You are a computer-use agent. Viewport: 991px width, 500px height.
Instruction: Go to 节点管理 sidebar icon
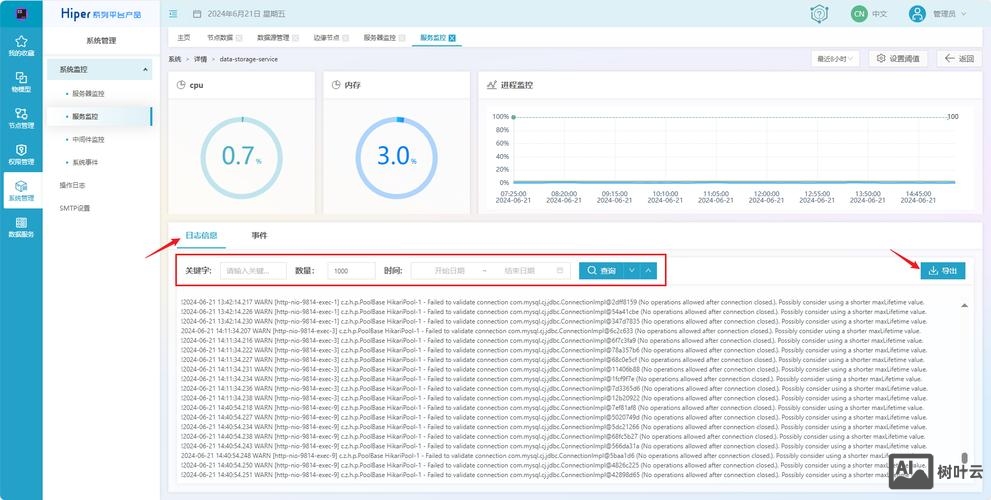pos(21,118)
